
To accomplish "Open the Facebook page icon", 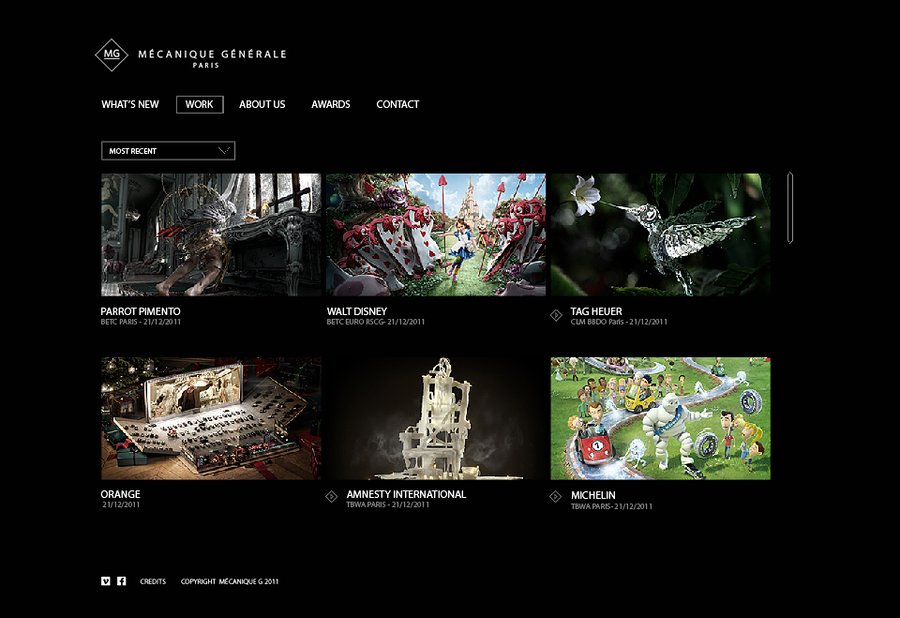I will tap(121, 581).
